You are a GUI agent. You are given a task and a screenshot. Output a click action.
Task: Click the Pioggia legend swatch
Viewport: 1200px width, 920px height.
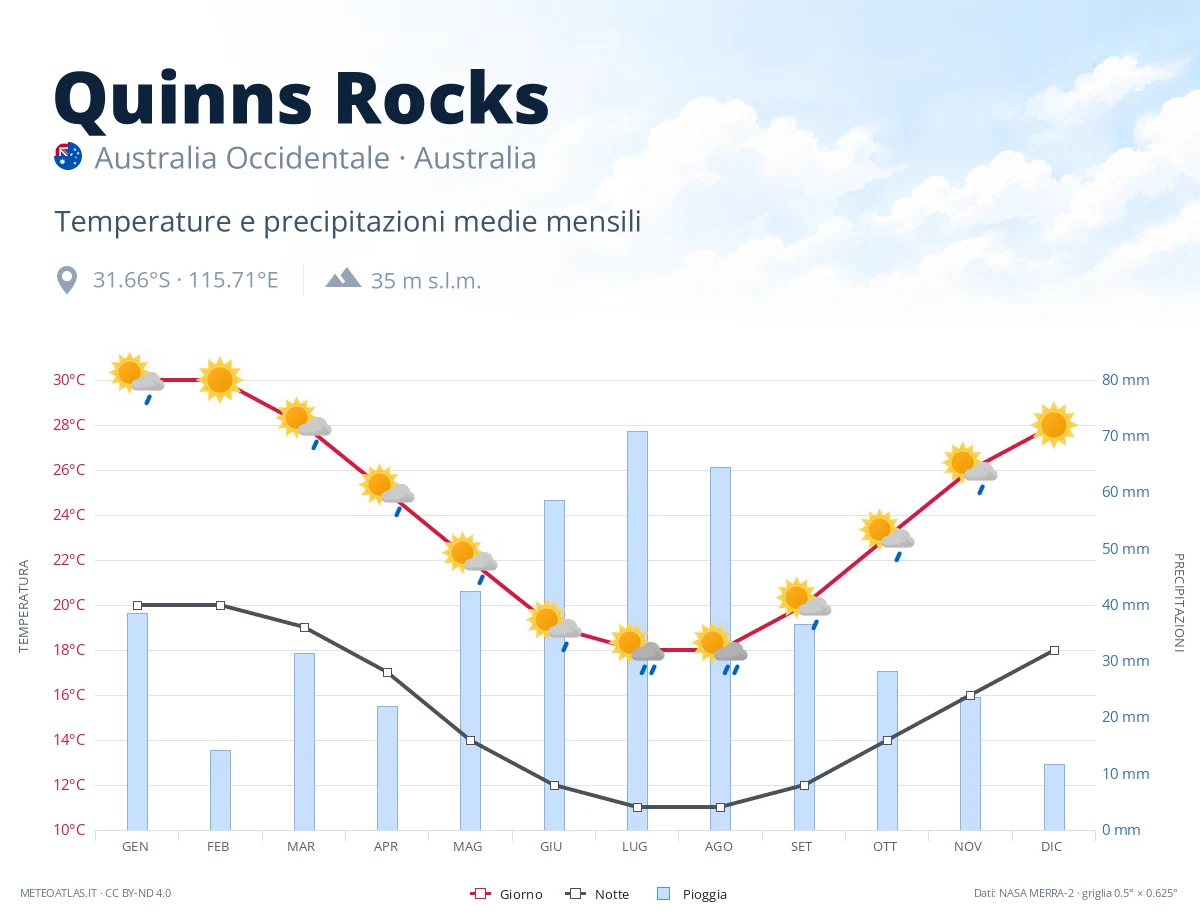[665, 894]
